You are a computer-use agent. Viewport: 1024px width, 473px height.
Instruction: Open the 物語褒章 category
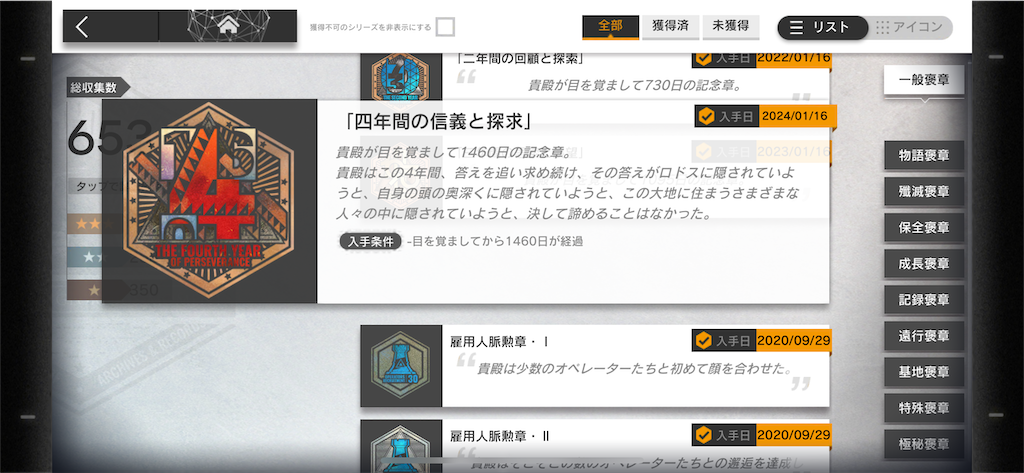click(x=924, y=156)
